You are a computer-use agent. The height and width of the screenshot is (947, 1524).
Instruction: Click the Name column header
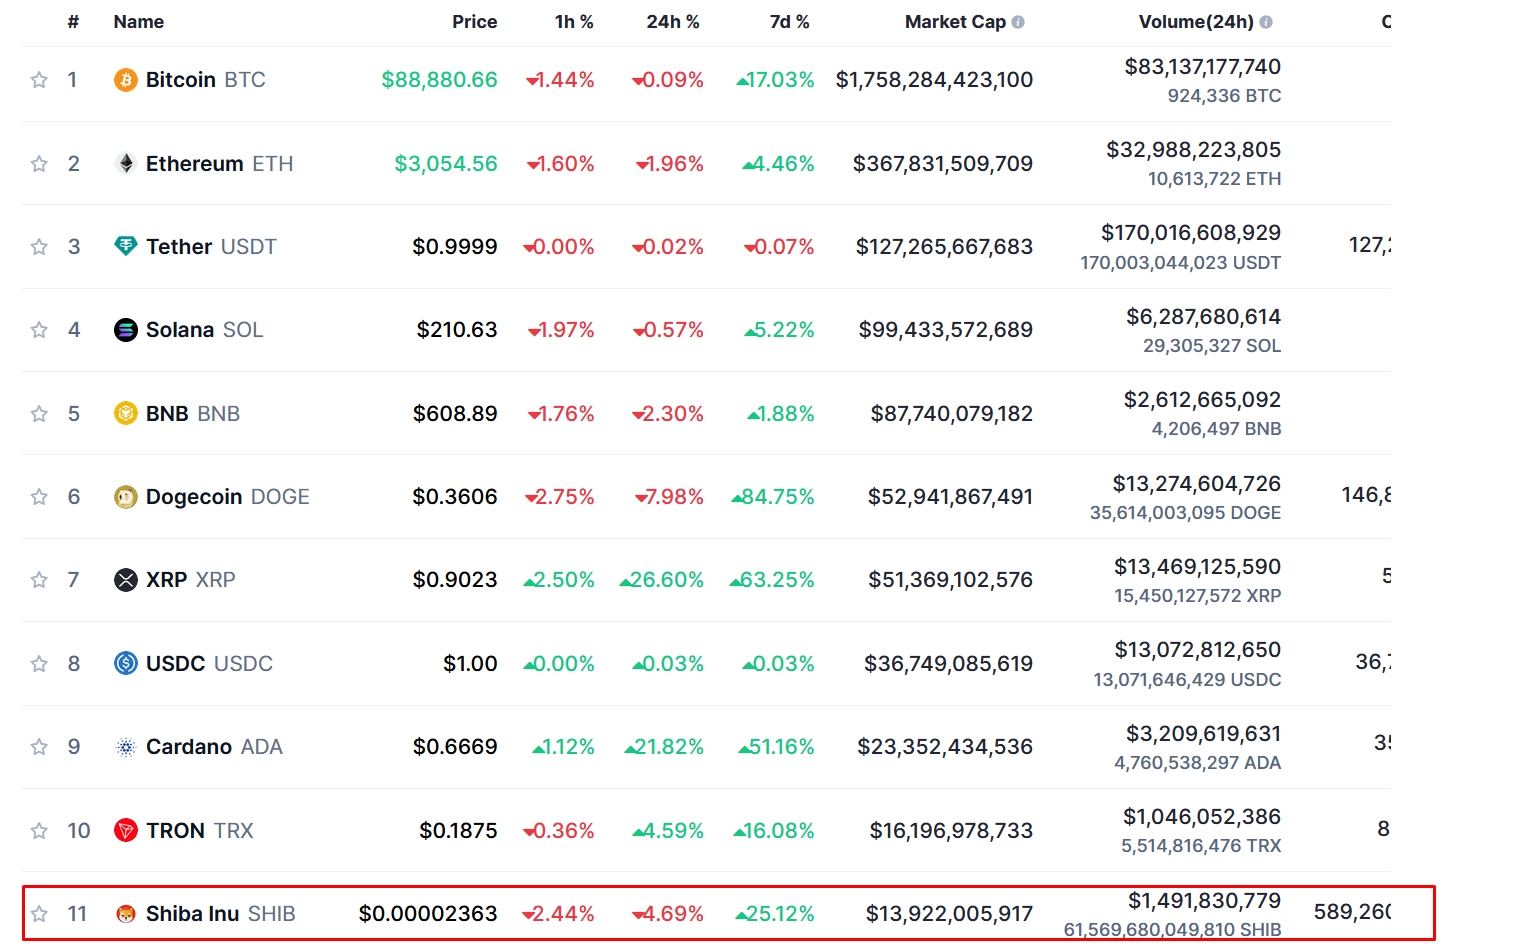click(x=138, y=21)
